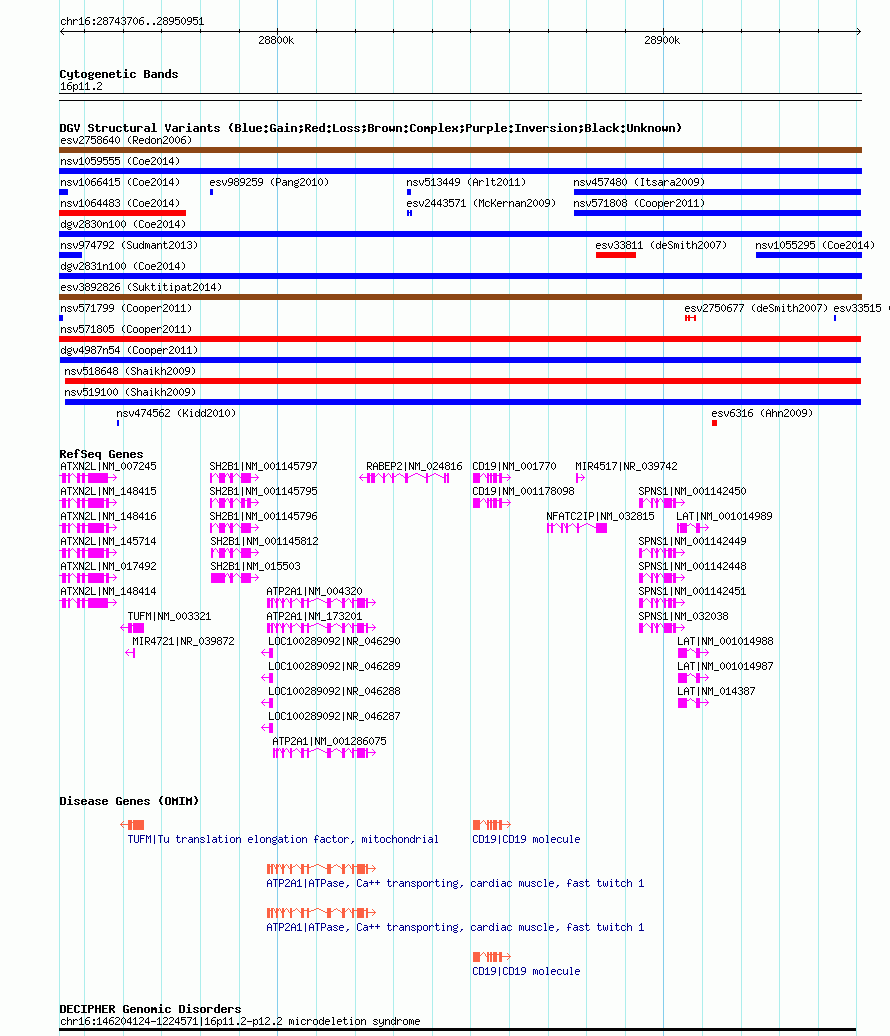Select the nsv513449 (Arlt2011) label
This screenshot has width=890, height=1036.
tap(466, 182)
